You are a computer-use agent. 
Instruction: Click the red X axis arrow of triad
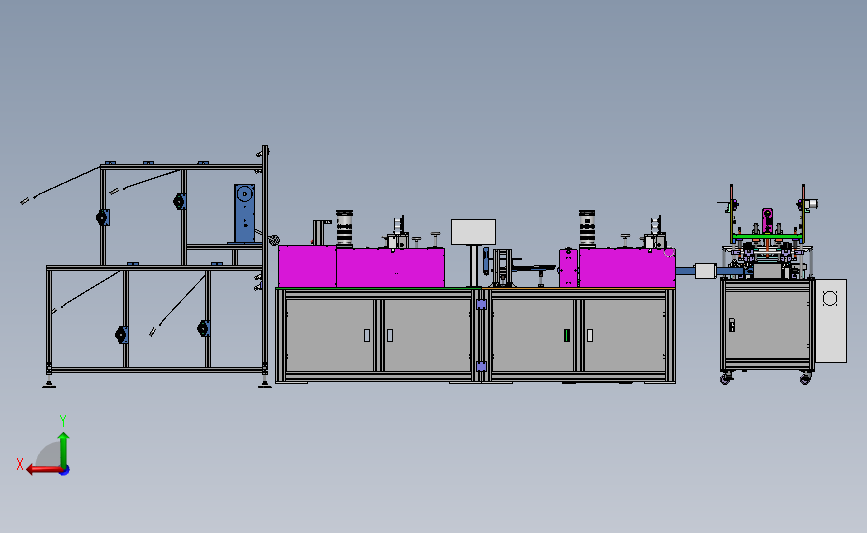[43, 469]
